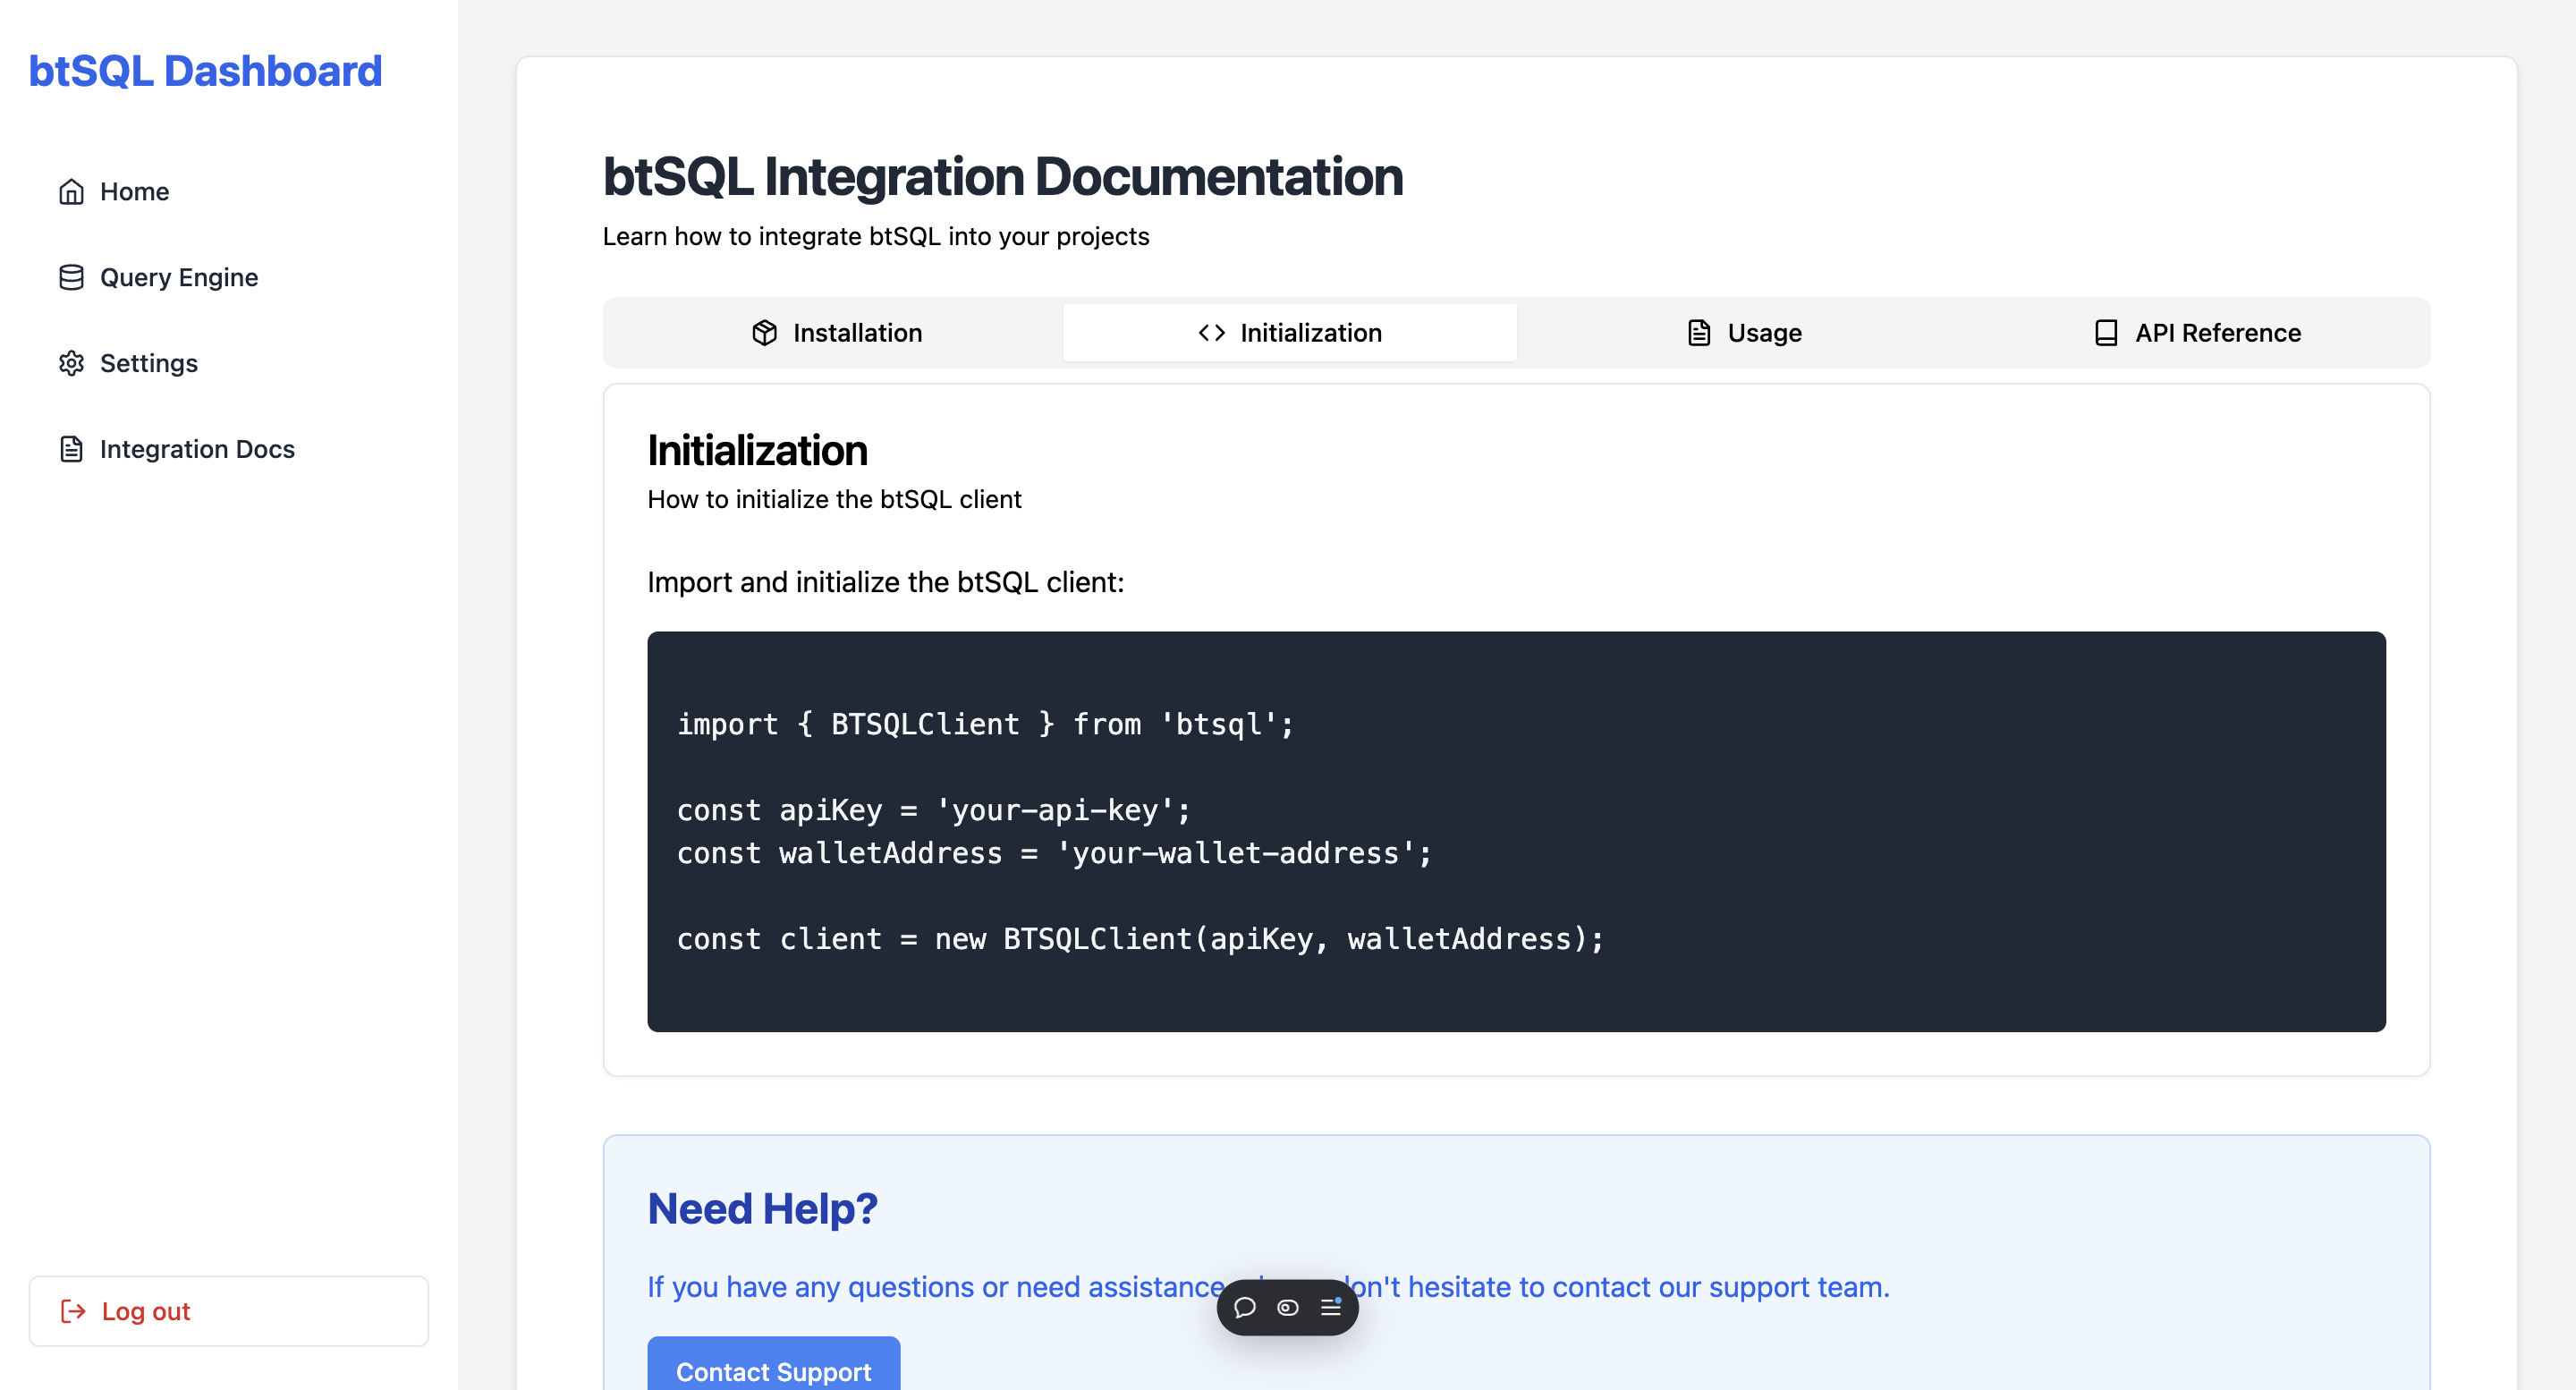Screen dimensions: 2576x1390
Task: Open the btSQL Dashboard title link
Action: pyautogui.click(x=205, y=71)
